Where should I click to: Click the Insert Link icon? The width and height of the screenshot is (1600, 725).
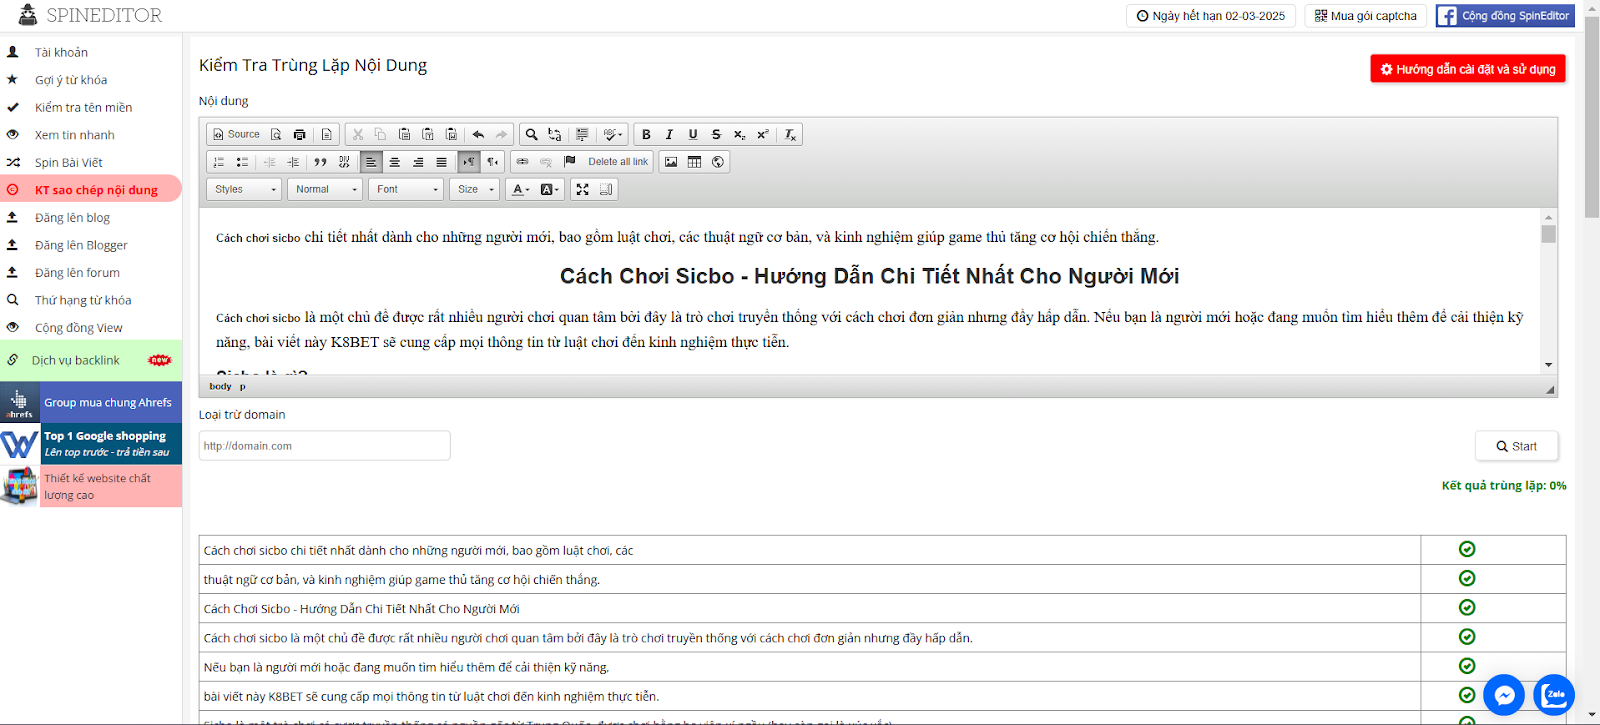coord(522,162)
